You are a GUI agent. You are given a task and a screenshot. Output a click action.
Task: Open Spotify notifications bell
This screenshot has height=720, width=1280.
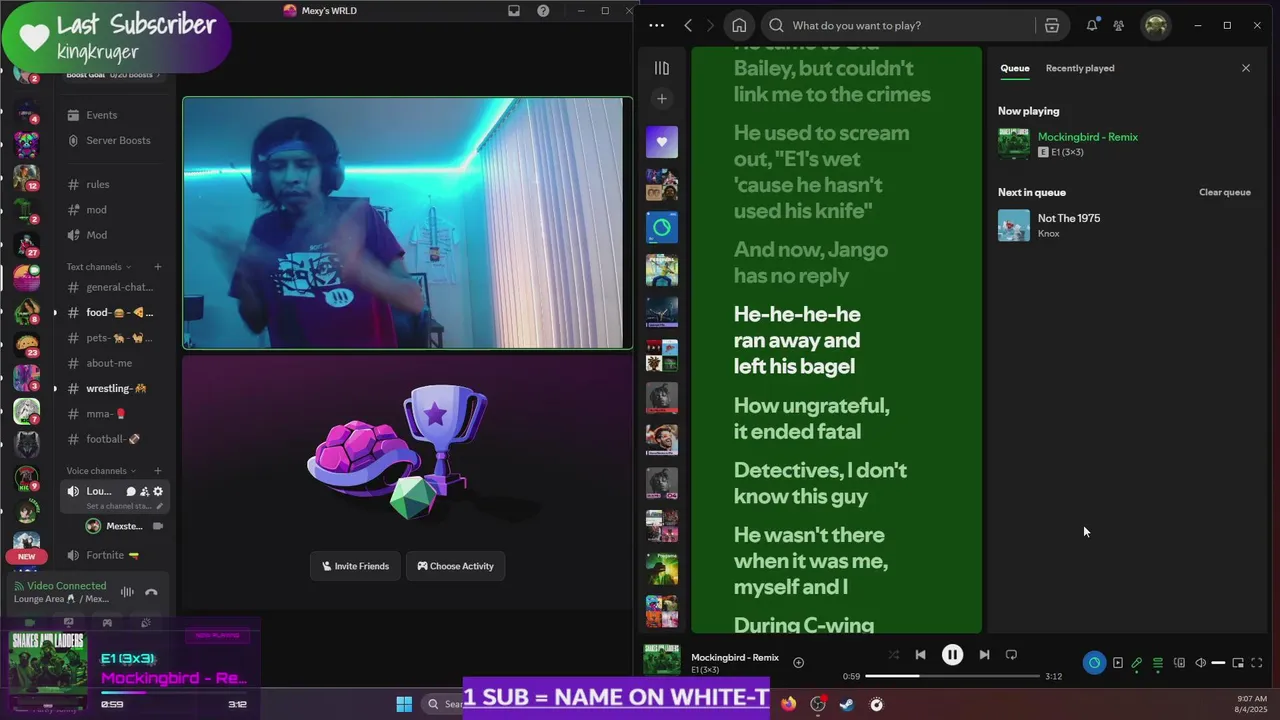pos(1092,25)
